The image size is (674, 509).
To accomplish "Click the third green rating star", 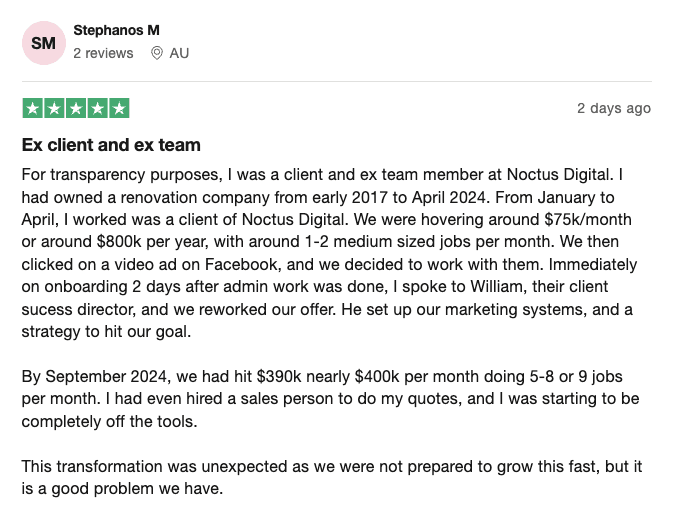I will tap(76, 108).
